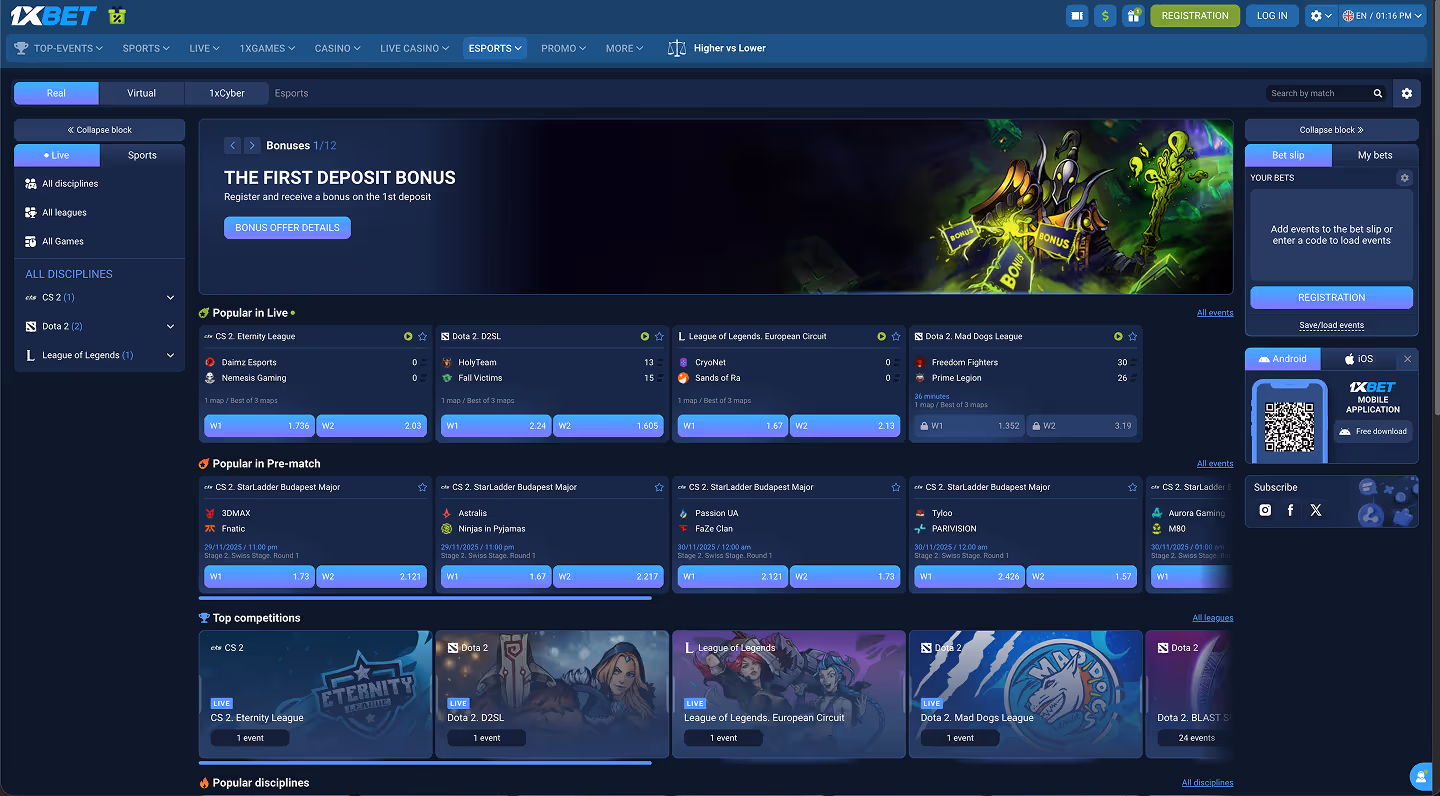Open the EN language and time dropdown

pyautogui.click(x=1381, y=15)
